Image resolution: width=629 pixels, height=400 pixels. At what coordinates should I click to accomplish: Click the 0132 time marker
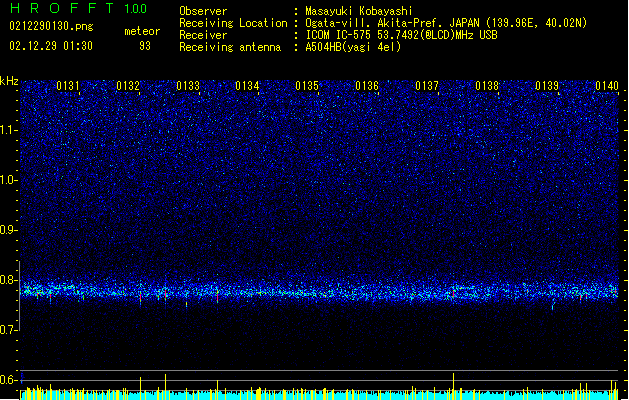(x=128, y=86)
